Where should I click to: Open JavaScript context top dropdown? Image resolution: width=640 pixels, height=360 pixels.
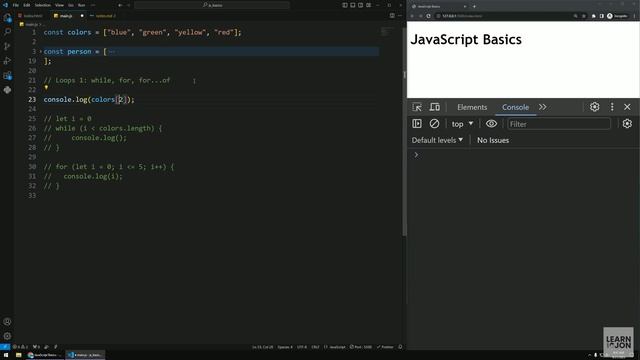coord(462,124)
